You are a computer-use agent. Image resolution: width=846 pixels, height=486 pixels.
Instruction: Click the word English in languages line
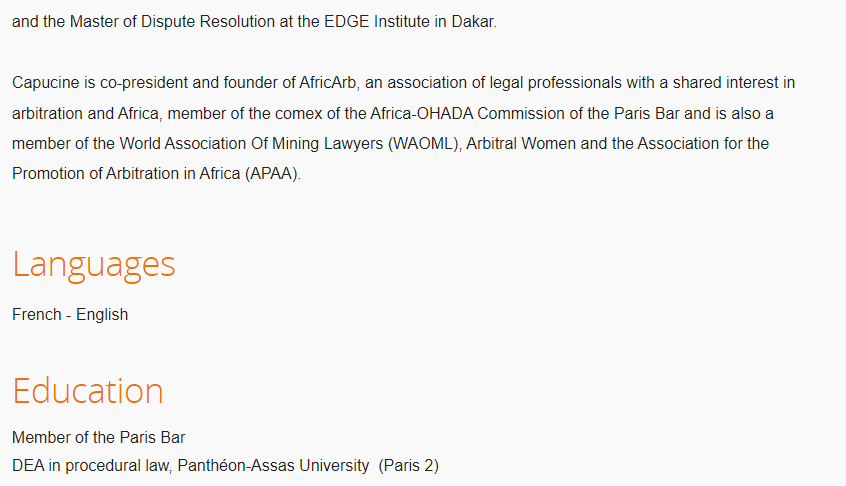tap(102, 314)
